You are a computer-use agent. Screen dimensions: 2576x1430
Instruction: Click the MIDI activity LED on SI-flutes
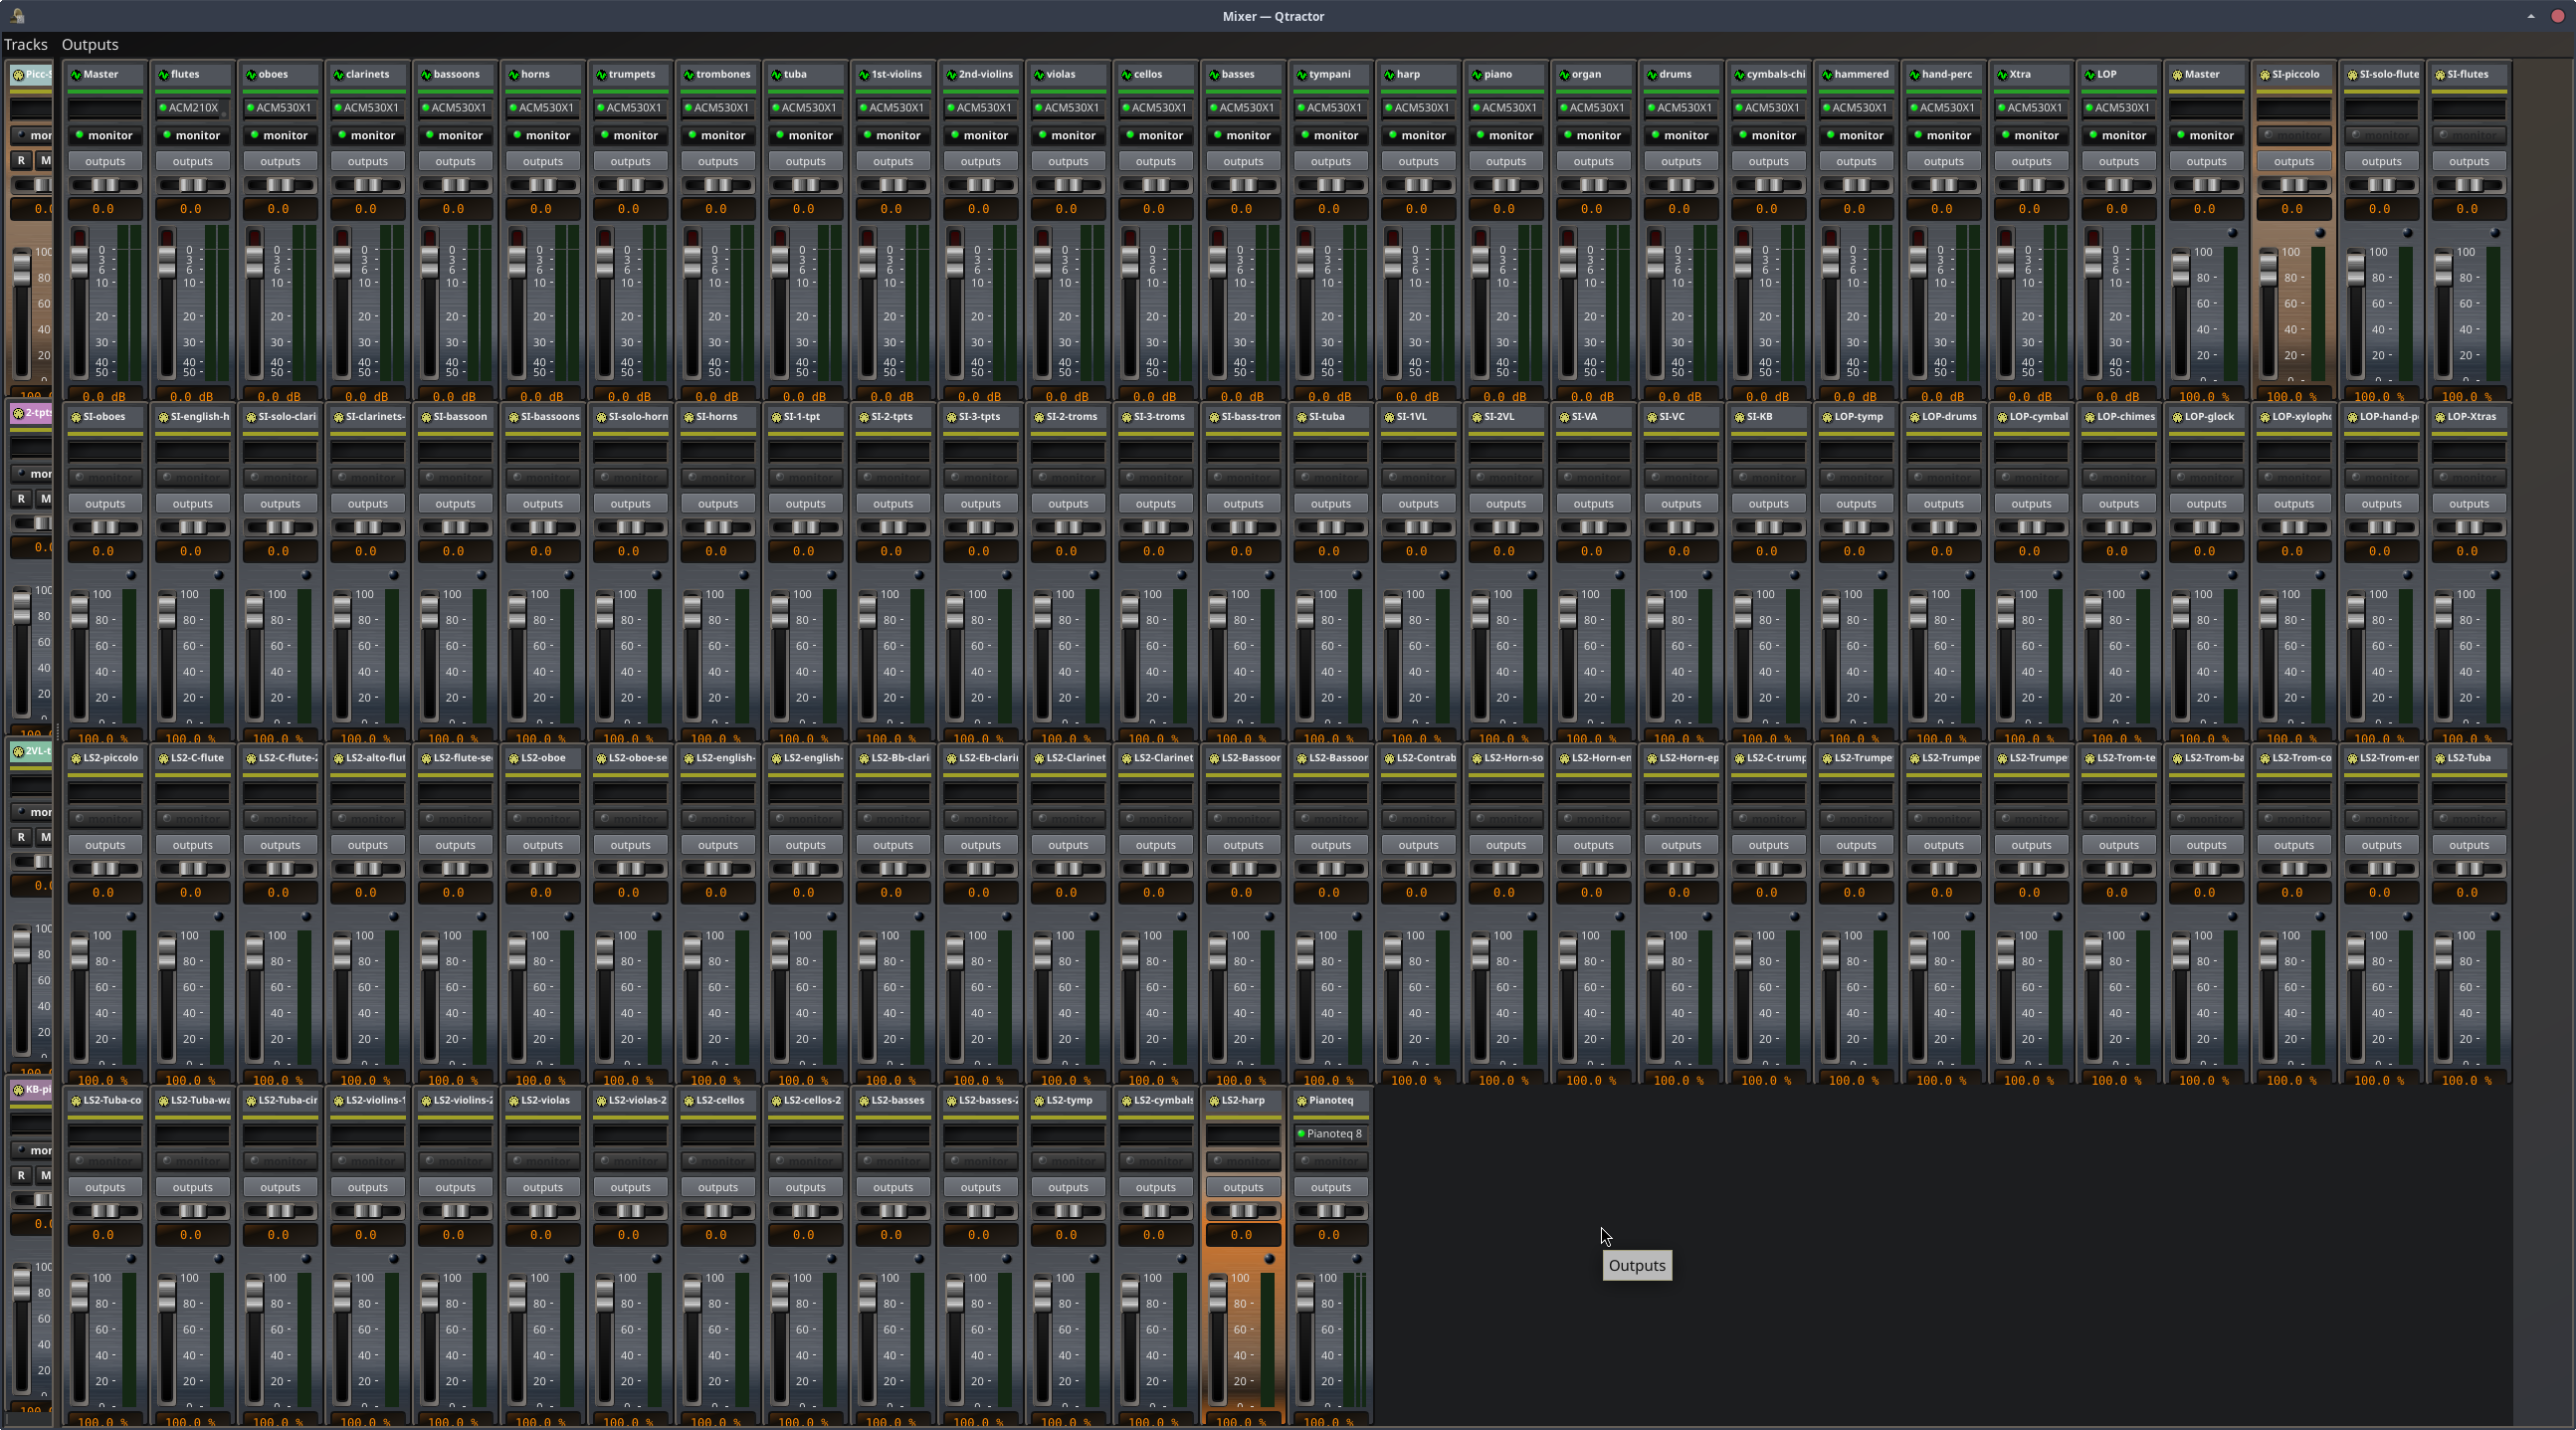tap(2495, 233)
